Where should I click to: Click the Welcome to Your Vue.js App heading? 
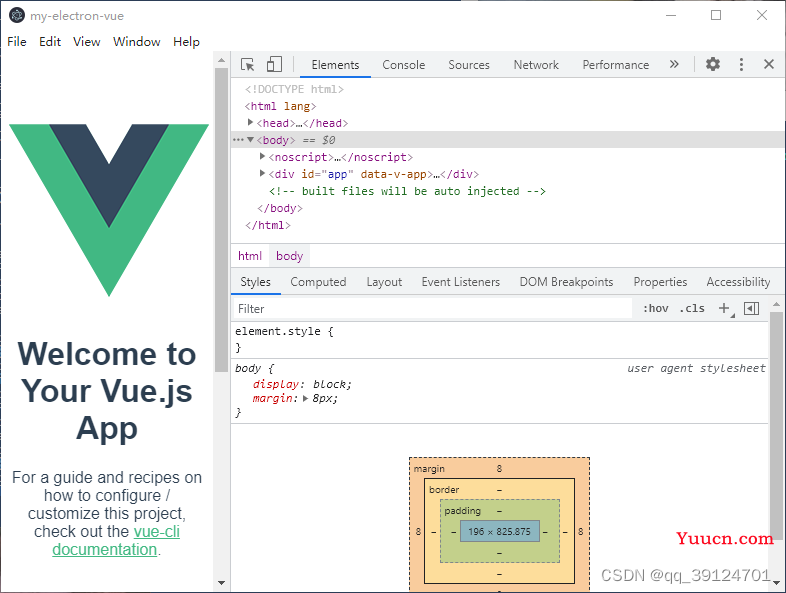click(107, 391)
